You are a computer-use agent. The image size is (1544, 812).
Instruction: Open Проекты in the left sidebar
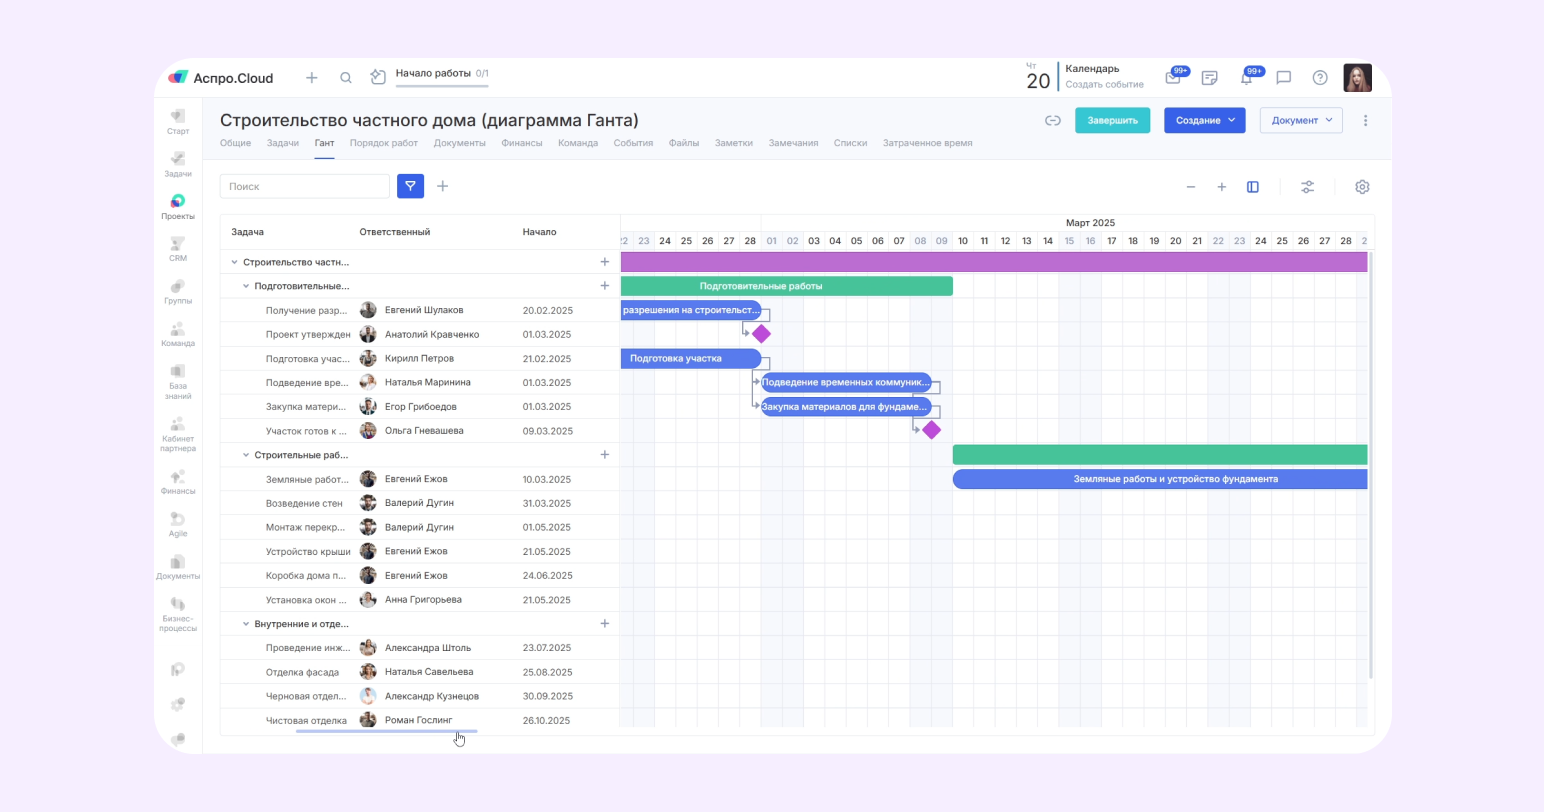pos(178,207)
